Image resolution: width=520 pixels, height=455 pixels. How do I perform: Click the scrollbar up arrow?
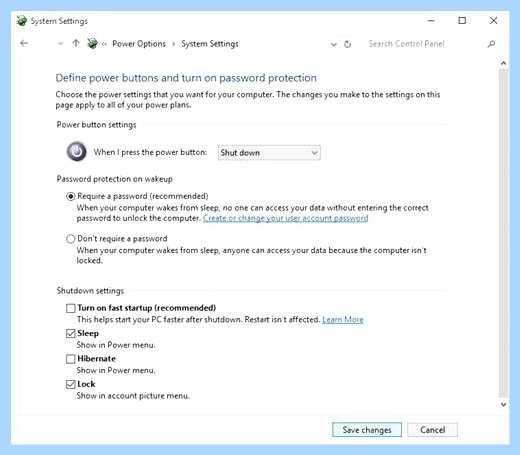(503, 63)
